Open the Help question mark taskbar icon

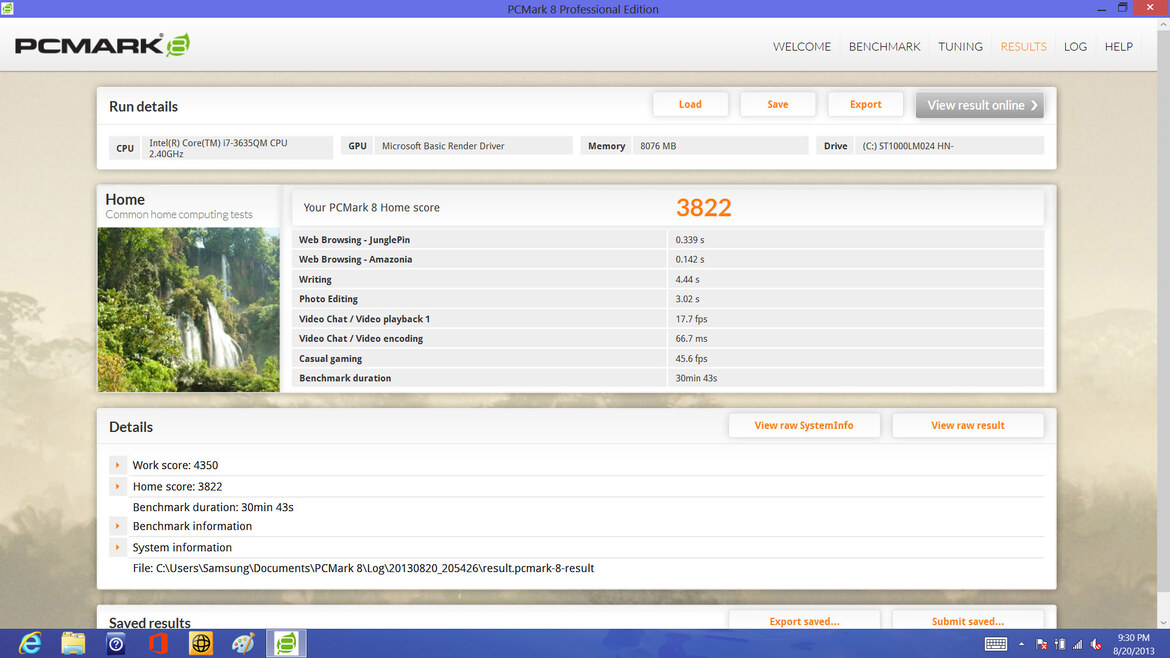coord(116,643)
